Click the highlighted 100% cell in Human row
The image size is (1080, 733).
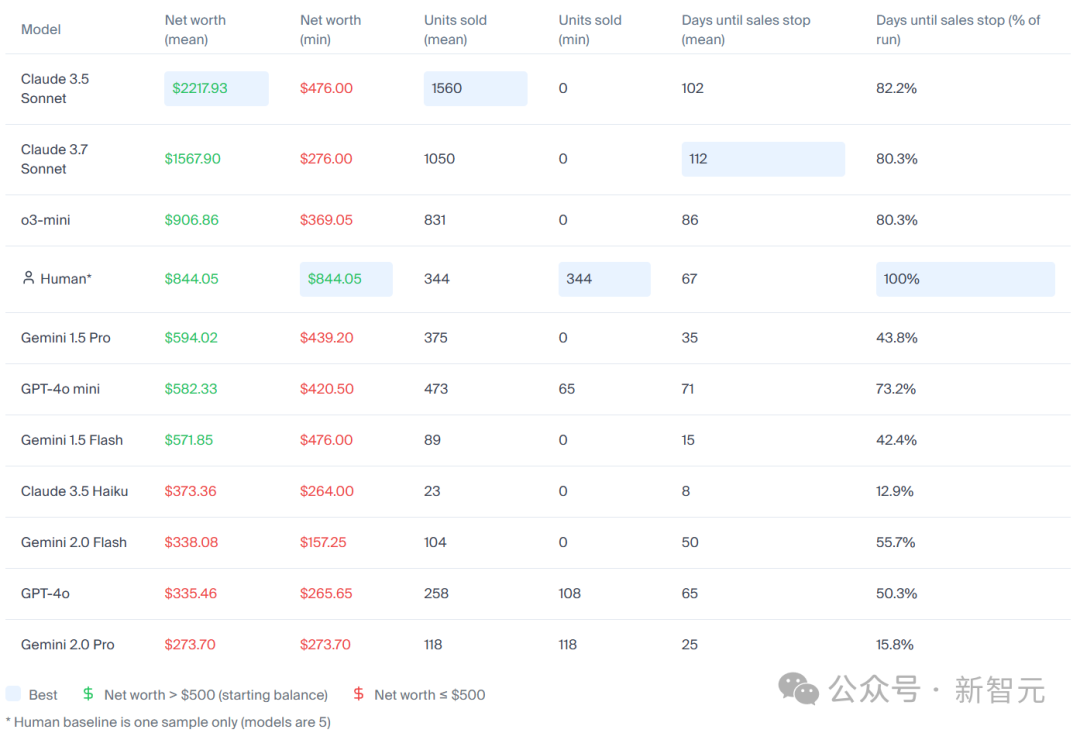[x=965, y=279]
